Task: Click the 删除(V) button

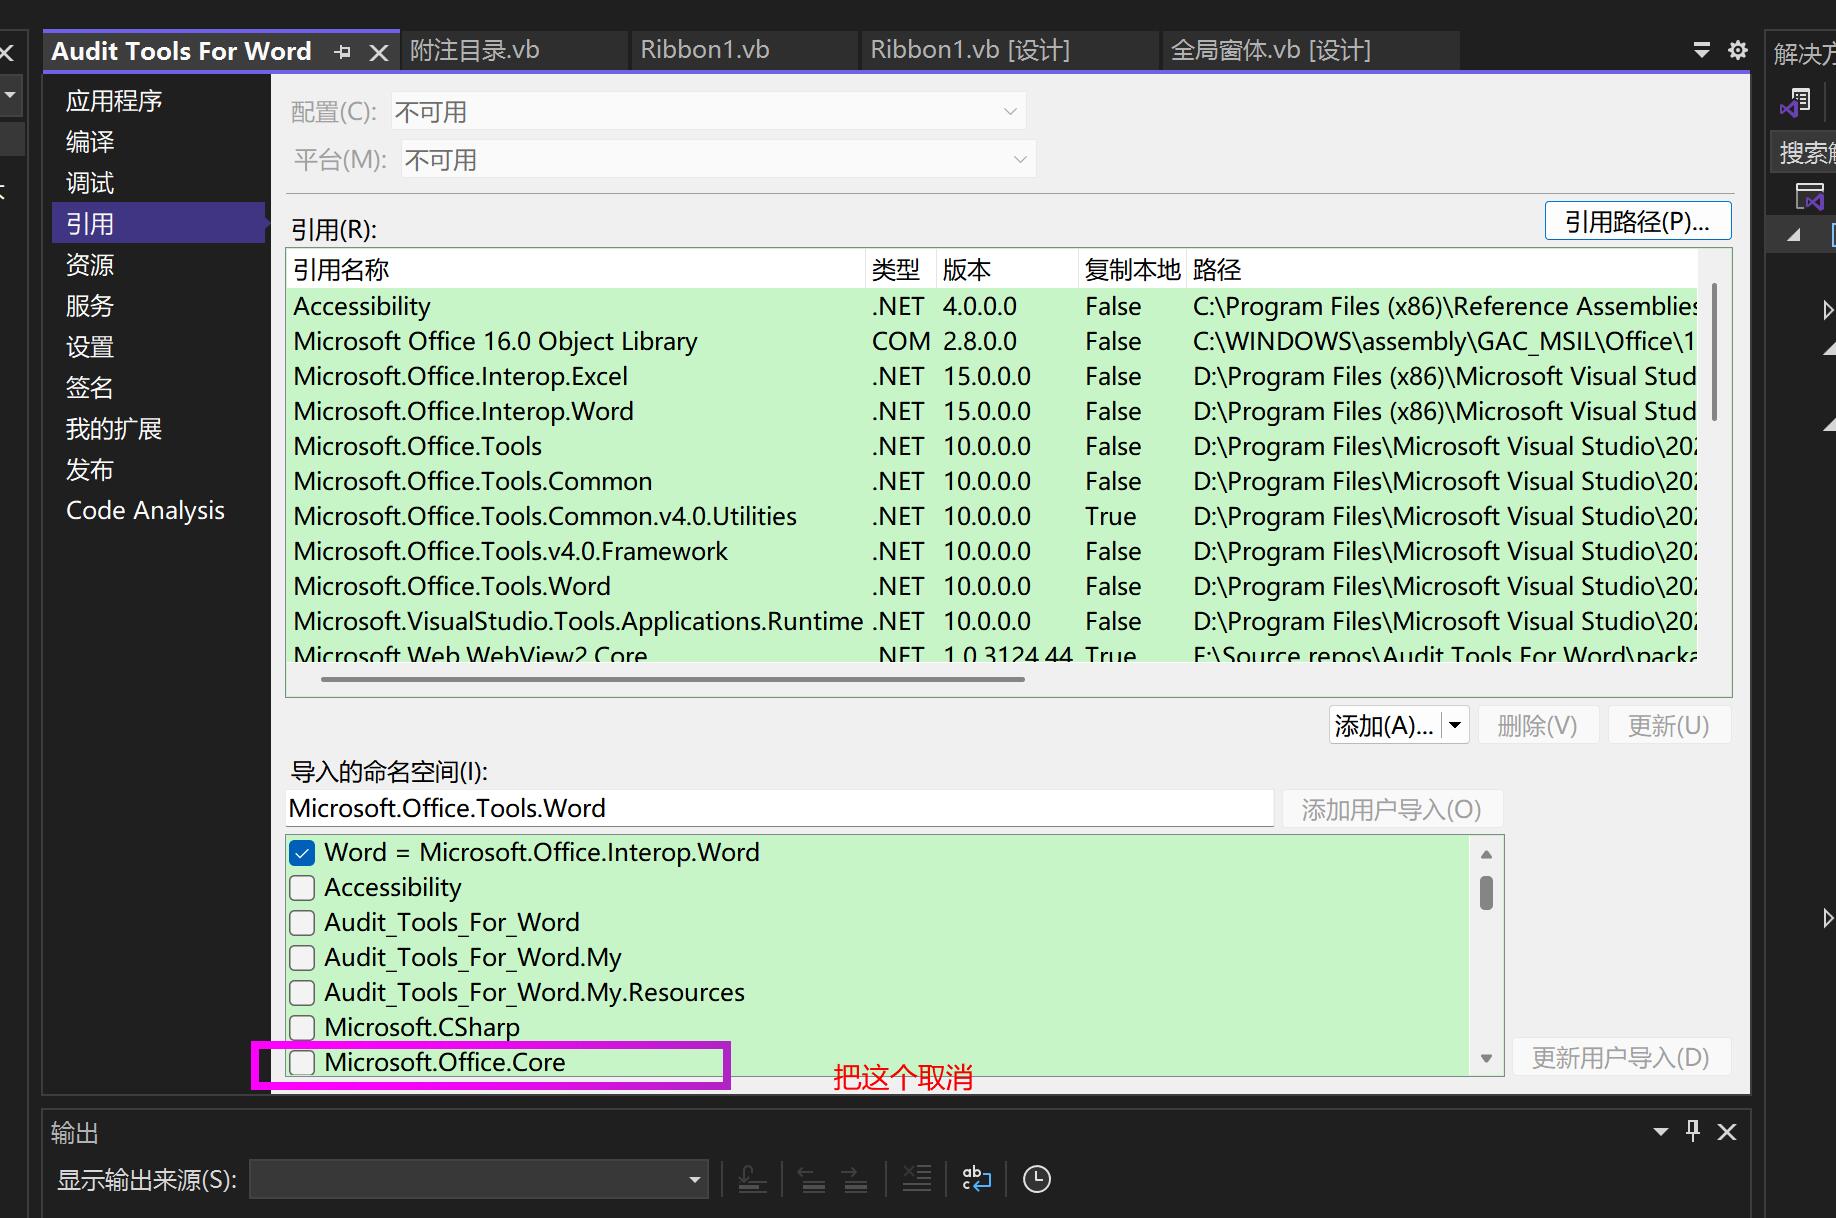Action: coord(1538,725)
